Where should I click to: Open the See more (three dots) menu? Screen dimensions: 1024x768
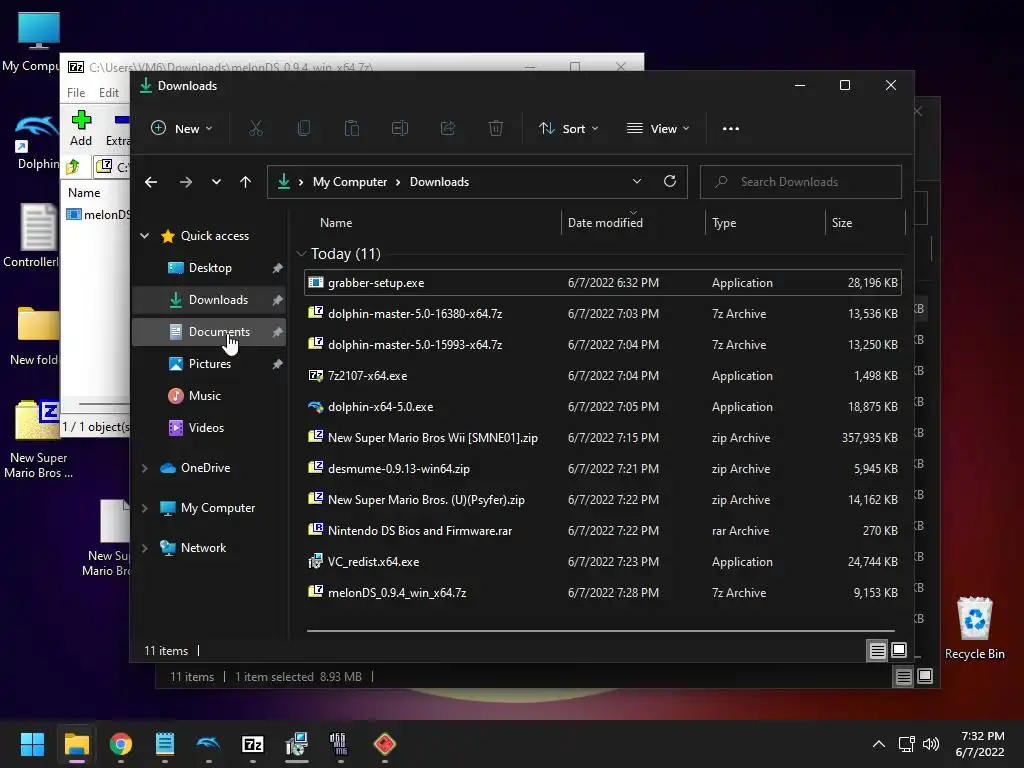731,129
